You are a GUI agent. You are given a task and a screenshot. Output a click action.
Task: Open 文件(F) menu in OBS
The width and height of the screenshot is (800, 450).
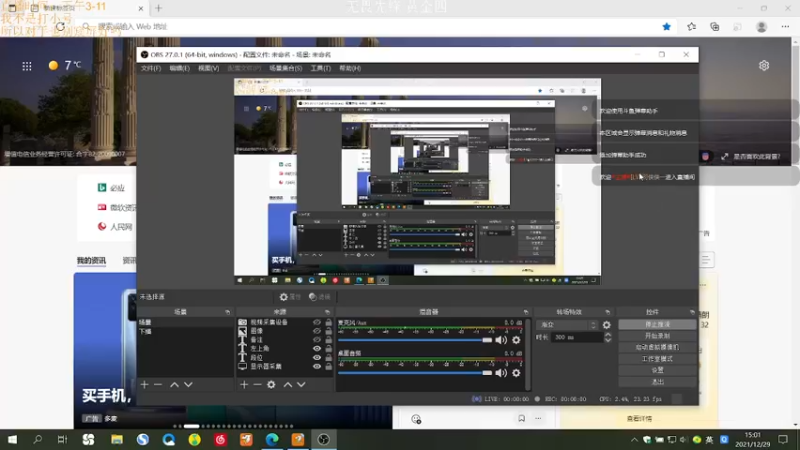(151, 68)
